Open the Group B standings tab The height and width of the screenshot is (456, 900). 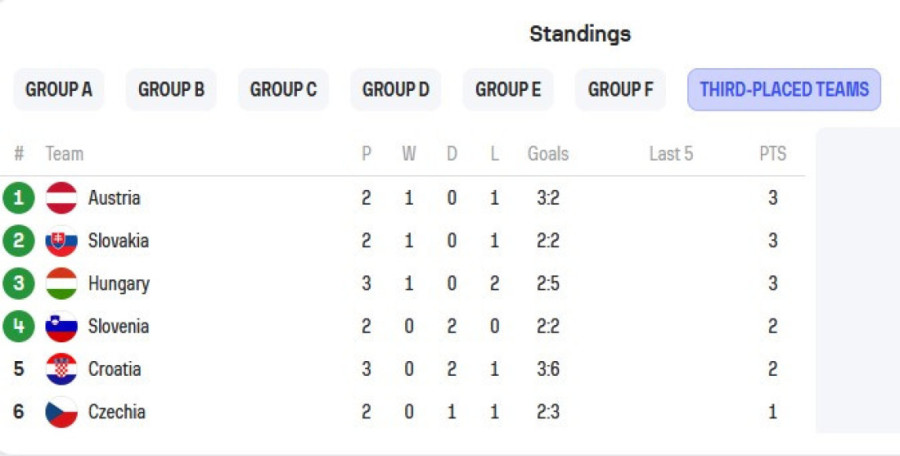(x=171, y=90)
